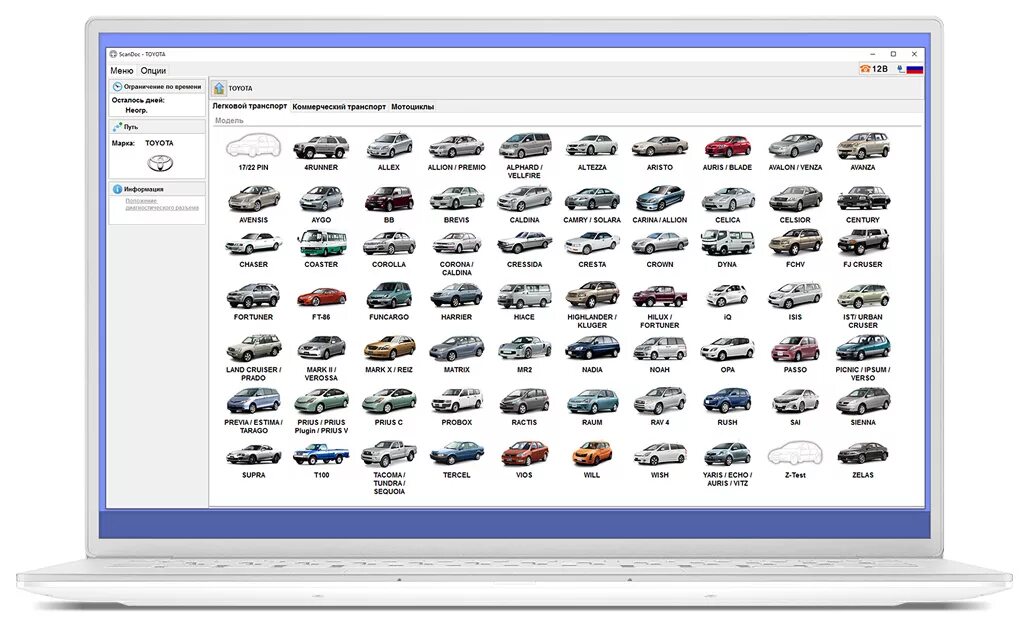1024x626 pixels.
Task: Select the AYGO model
Action: click(x=321, y=204)
